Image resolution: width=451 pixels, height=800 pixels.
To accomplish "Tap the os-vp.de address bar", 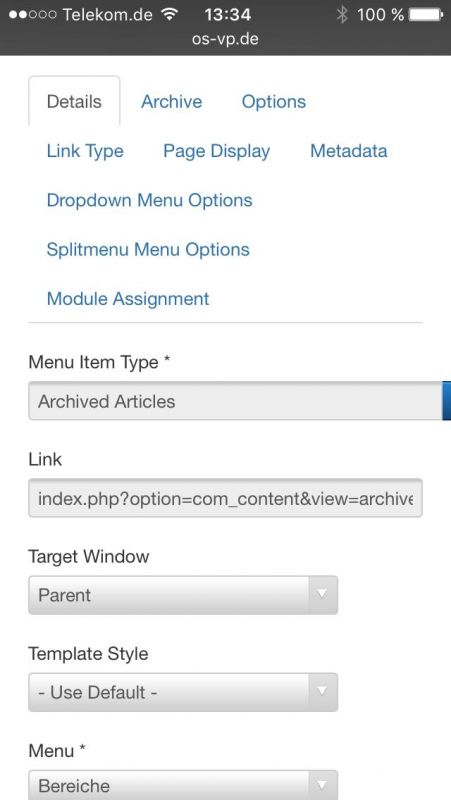I will tap(225, 39).
